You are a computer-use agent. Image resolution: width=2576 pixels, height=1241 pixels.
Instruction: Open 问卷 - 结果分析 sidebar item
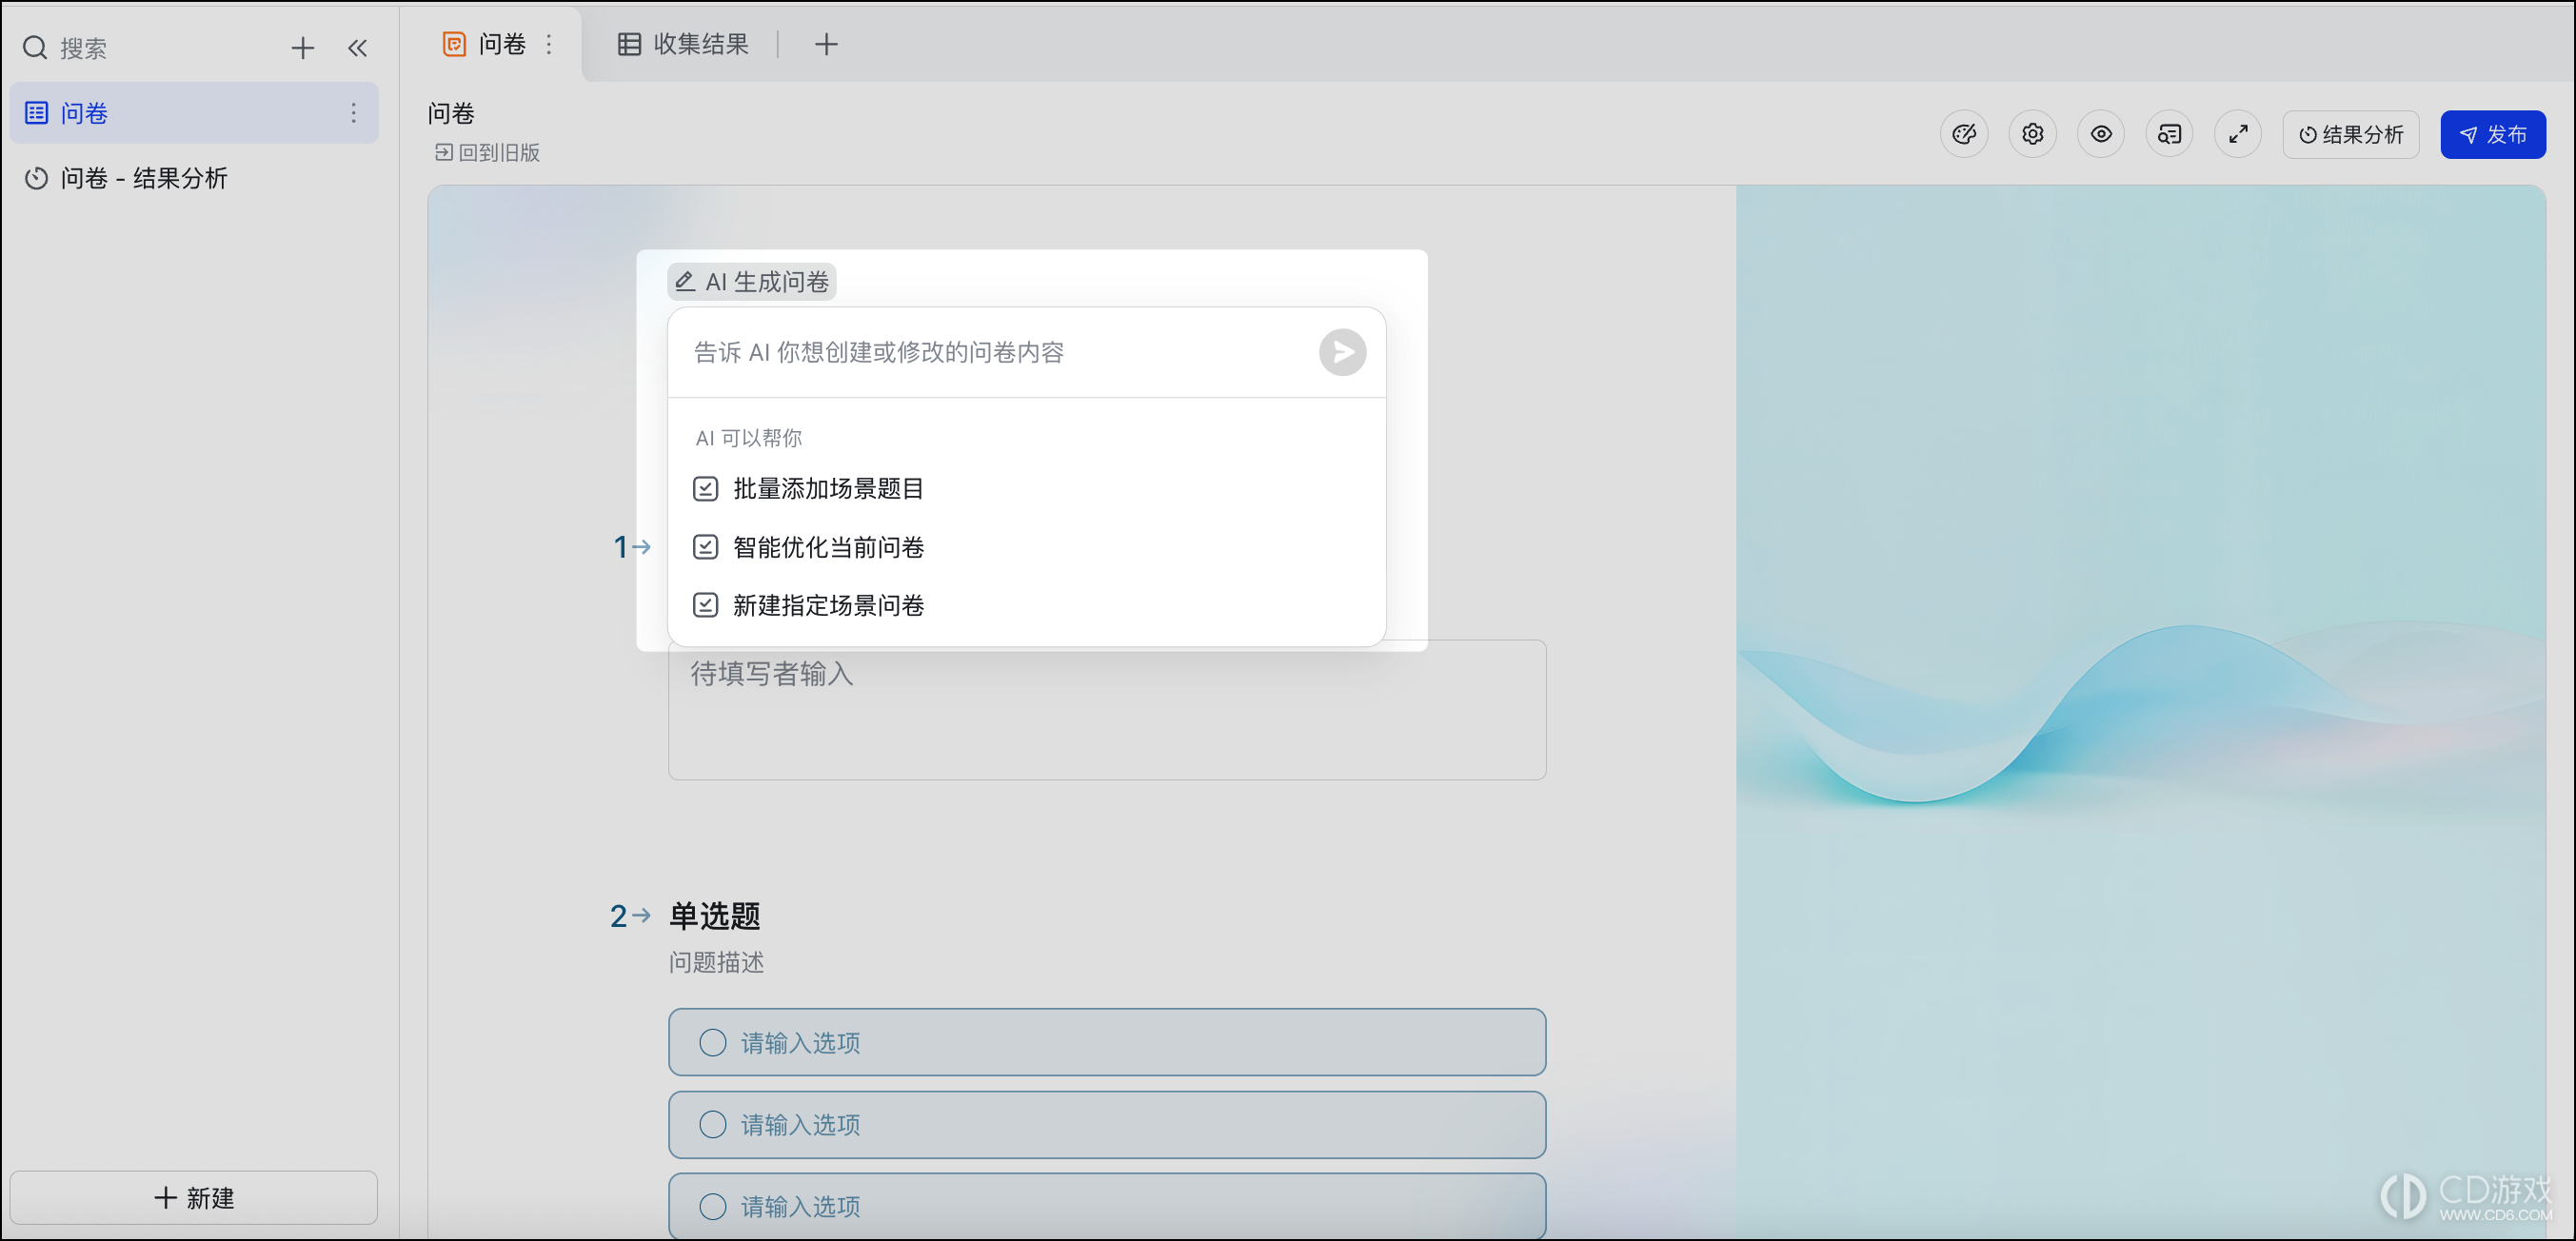[x=194, y=178]
